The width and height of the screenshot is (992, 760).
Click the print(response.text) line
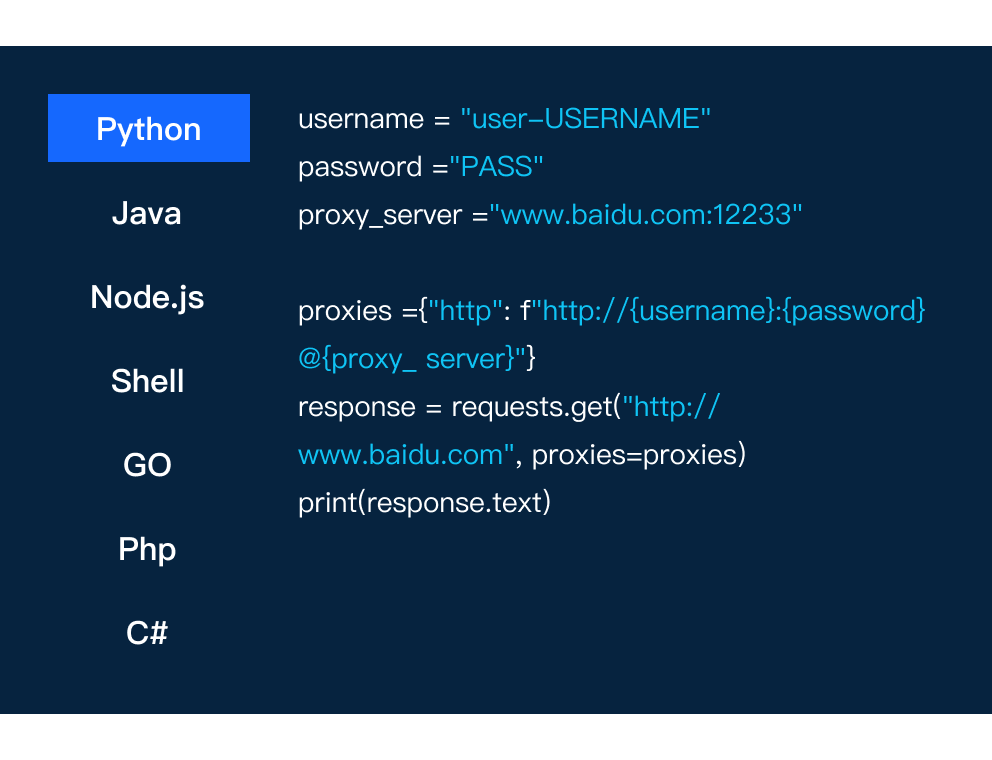424,502
